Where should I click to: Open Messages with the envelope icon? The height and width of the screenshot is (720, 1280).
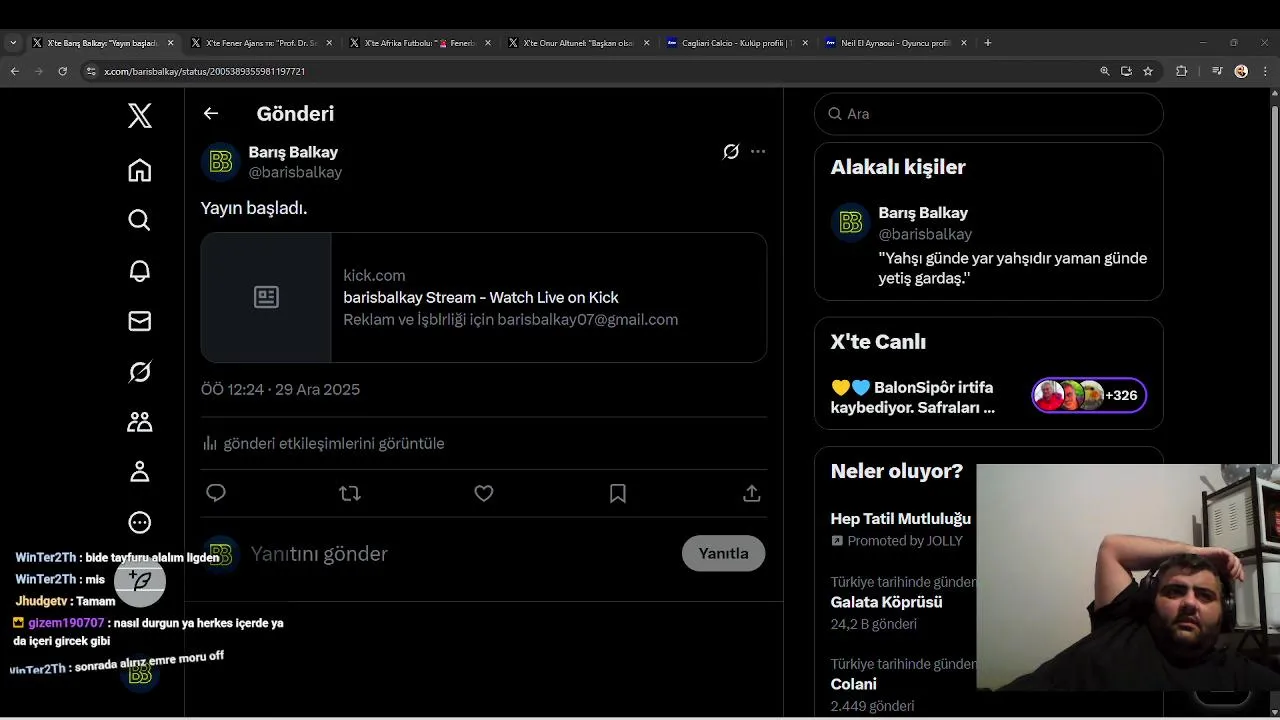[x=140, y=321]
